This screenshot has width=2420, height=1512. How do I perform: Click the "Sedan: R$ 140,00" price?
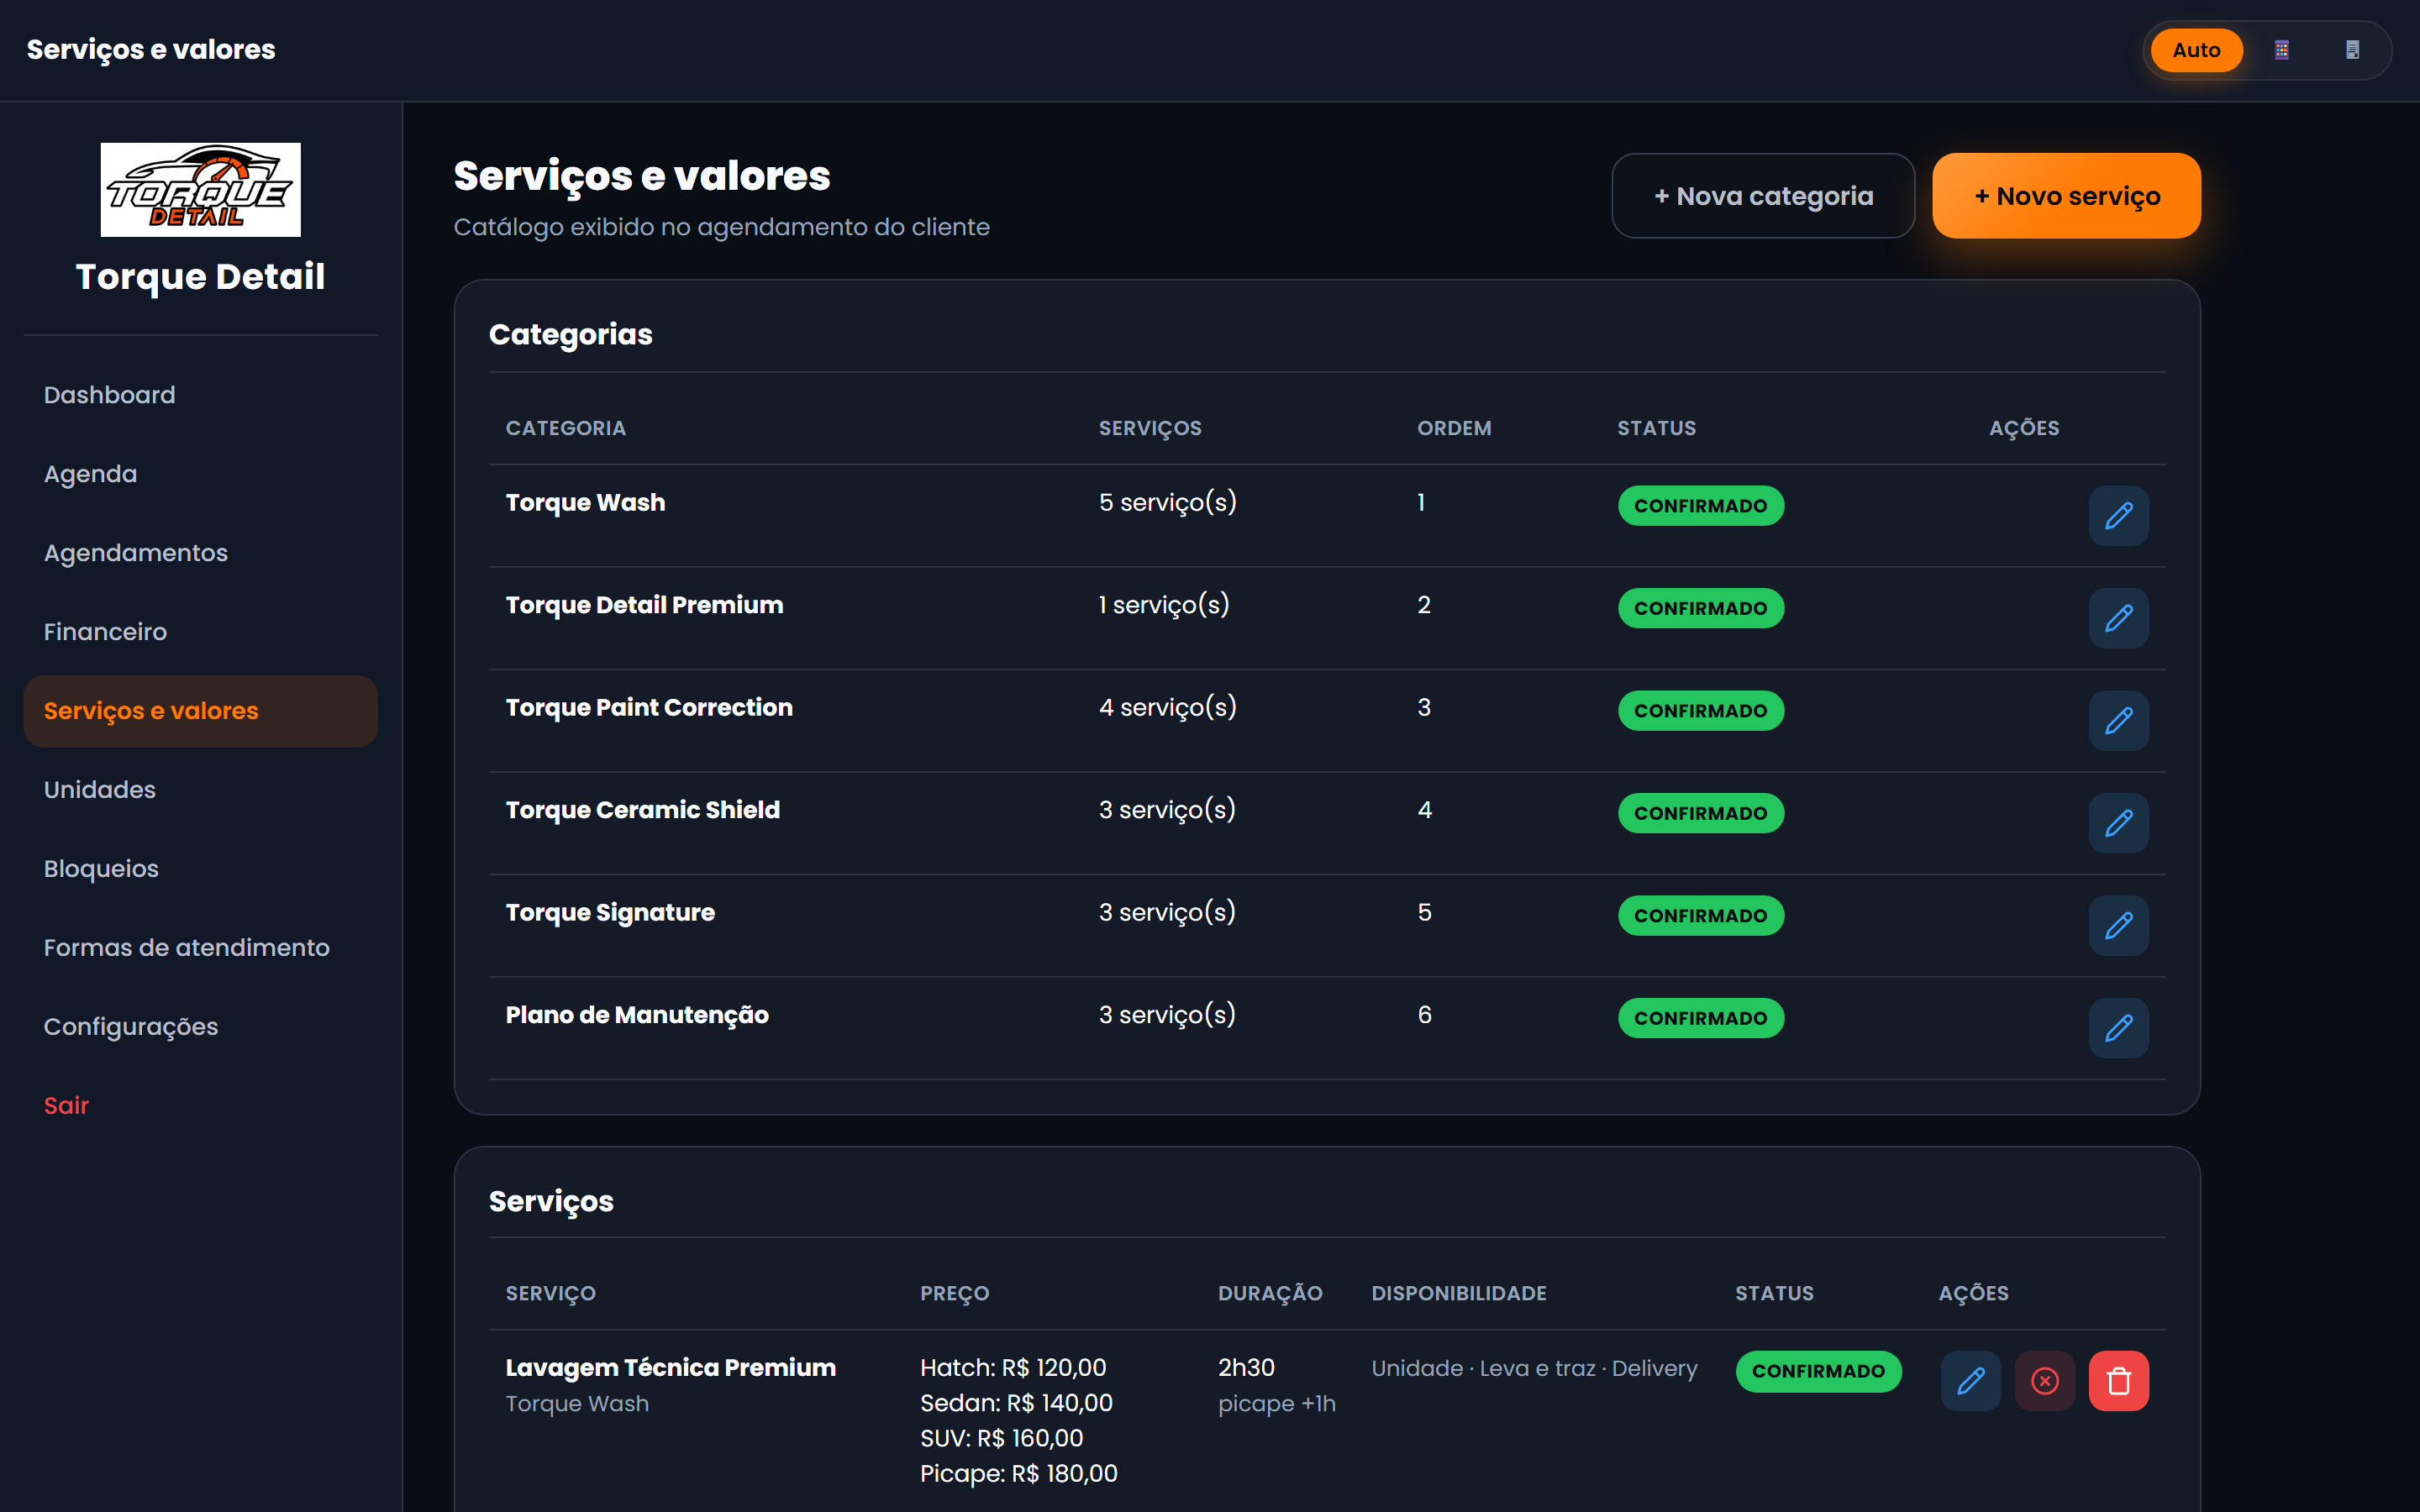pyautogui.click(x=1016, y=1403)
